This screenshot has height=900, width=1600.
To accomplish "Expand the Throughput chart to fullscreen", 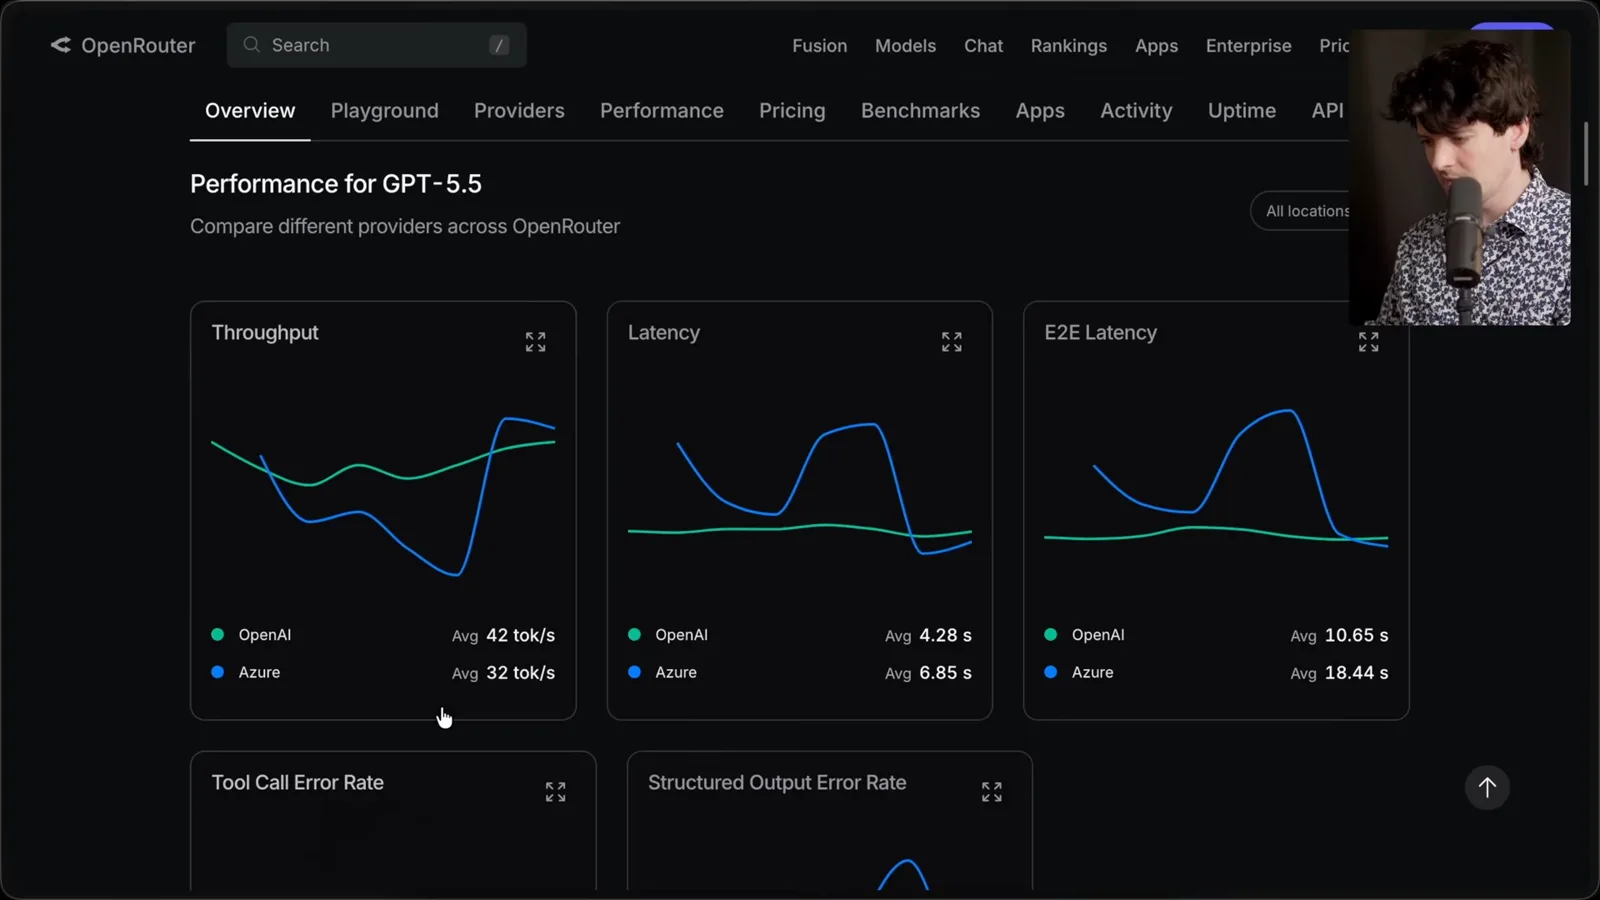I will (536, 342).
